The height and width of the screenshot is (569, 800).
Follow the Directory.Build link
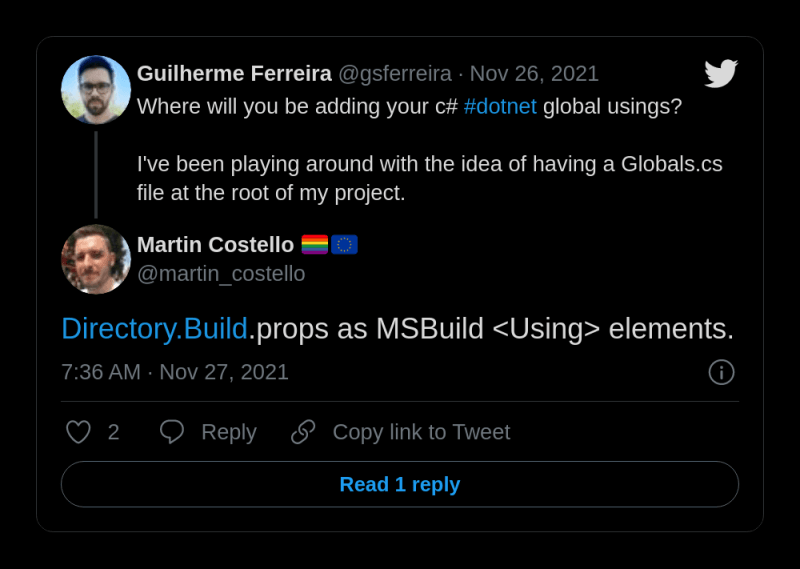(x=155, y=328)
